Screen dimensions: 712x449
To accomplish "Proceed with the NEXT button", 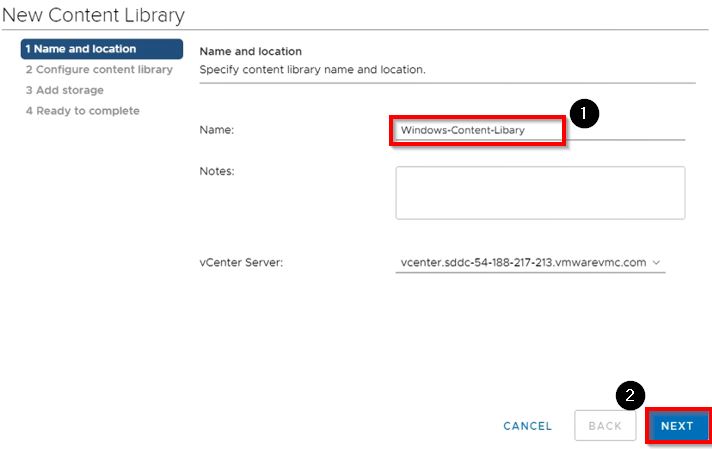I will tap(677, 426).
